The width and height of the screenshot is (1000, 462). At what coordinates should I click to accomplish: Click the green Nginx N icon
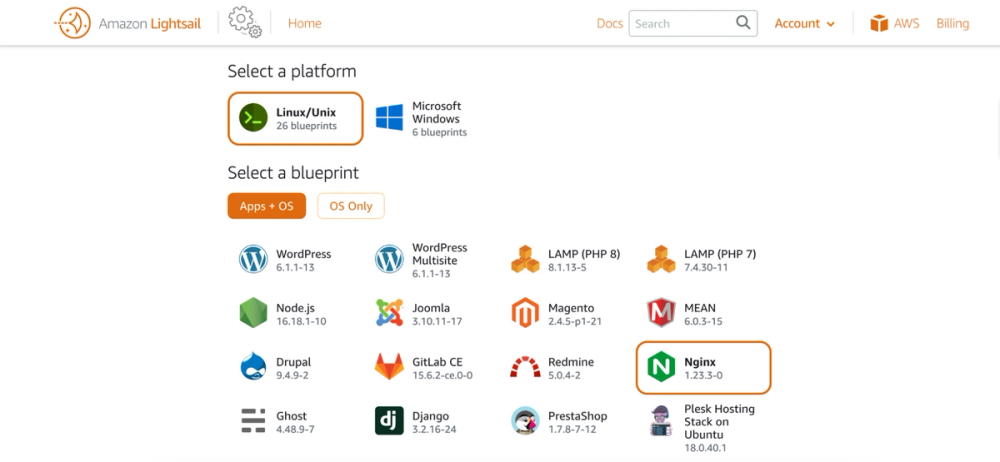tap(661, 368)
